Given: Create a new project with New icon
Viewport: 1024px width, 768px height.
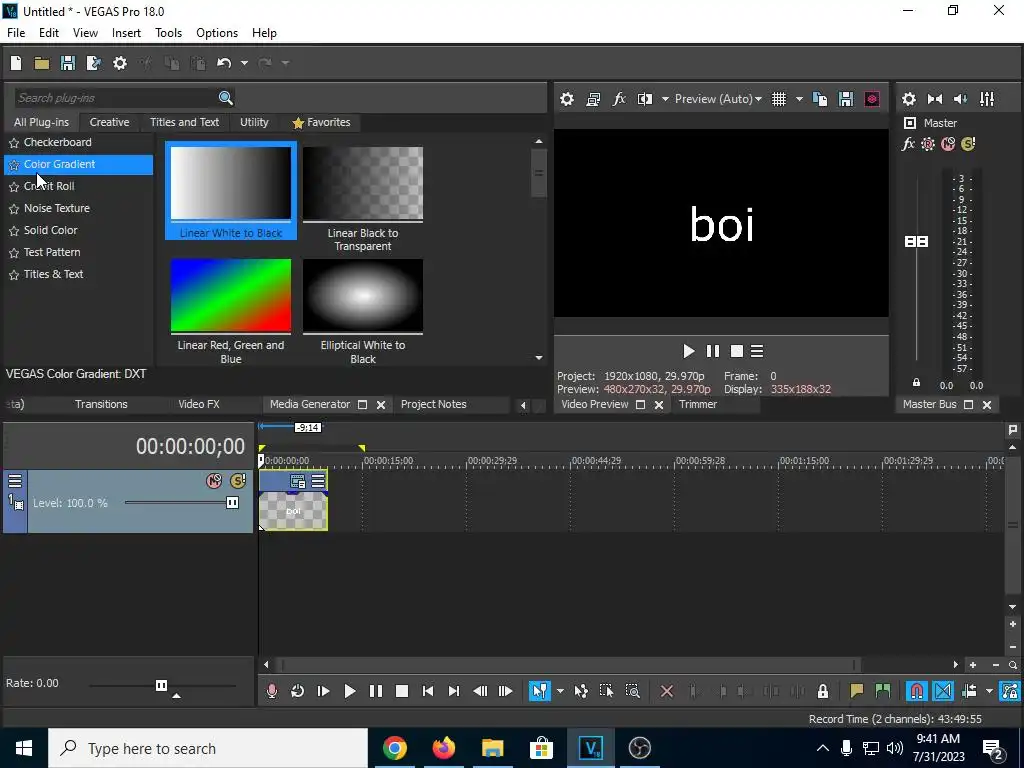Looking at the screenshot, I should tap(16, 63).
